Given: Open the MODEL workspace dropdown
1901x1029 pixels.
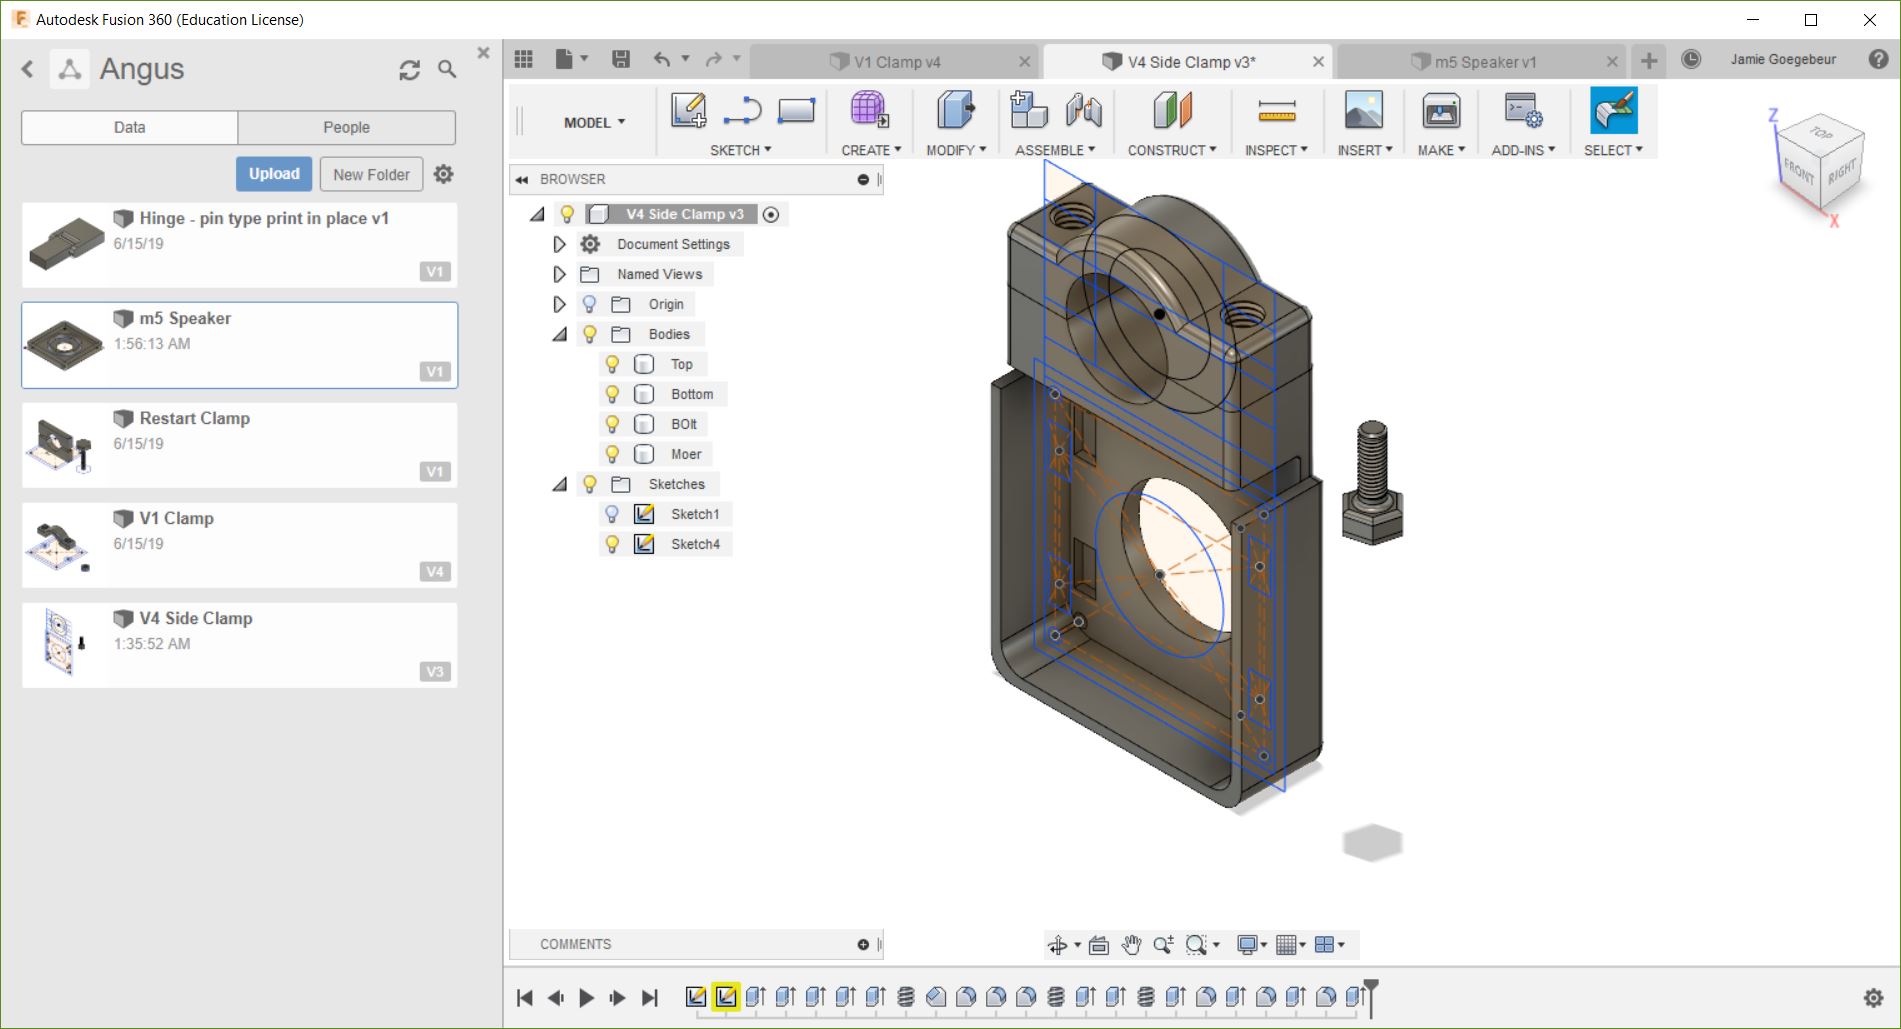Looking at the screenshot, I should click(x=594, y=122).
